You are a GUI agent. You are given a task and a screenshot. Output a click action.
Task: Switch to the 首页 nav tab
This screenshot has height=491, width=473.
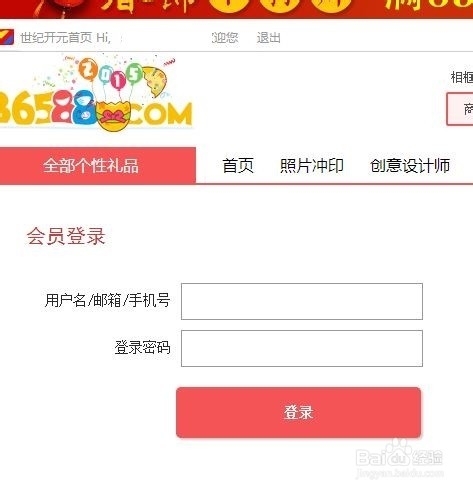coord(238,166)
